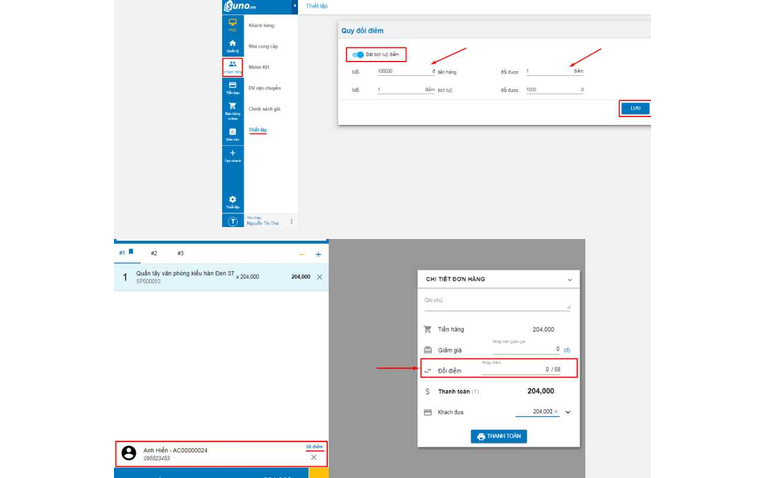
Task: Add new order tab with plus icon
Action: [x=319, y=255]
